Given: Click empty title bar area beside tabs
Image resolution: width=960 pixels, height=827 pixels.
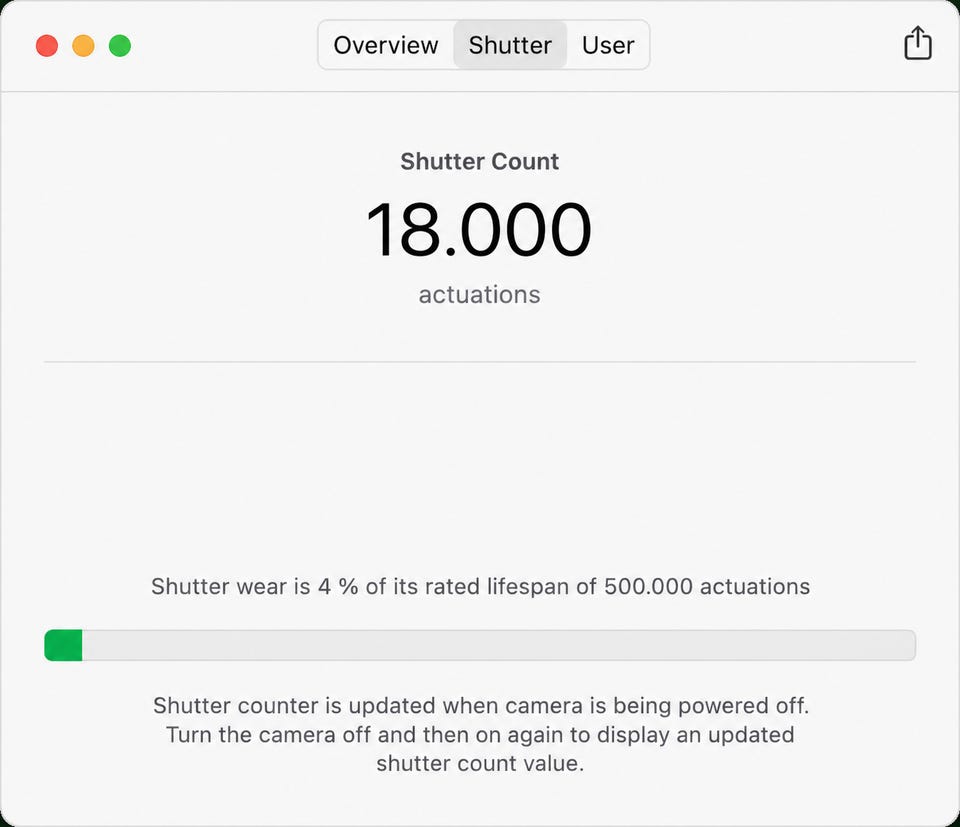Looking at the screenshot, I should (x=771, y=46).
